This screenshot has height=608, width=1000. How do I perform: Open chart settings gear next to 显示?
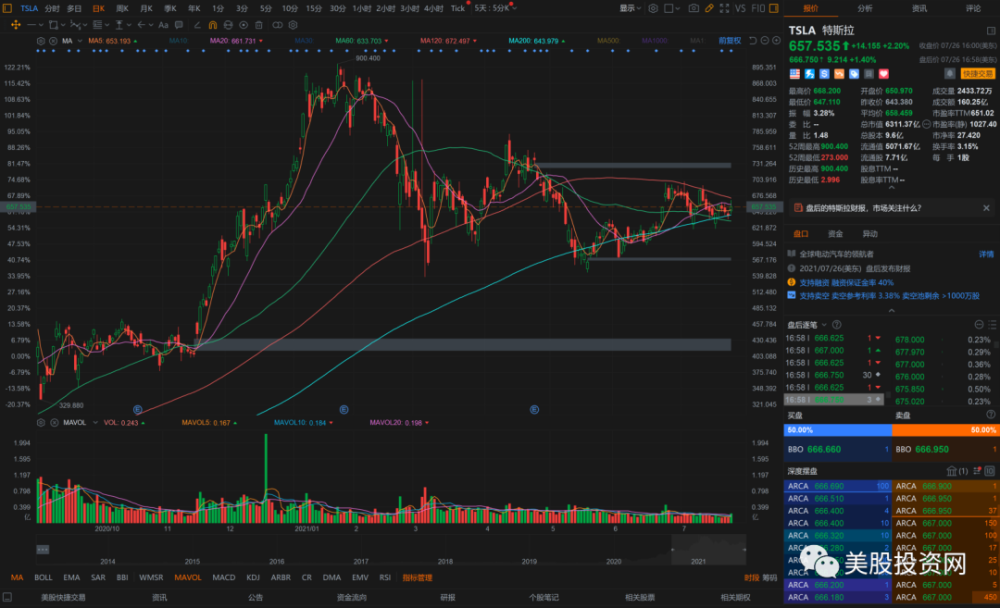pos(653,8)
